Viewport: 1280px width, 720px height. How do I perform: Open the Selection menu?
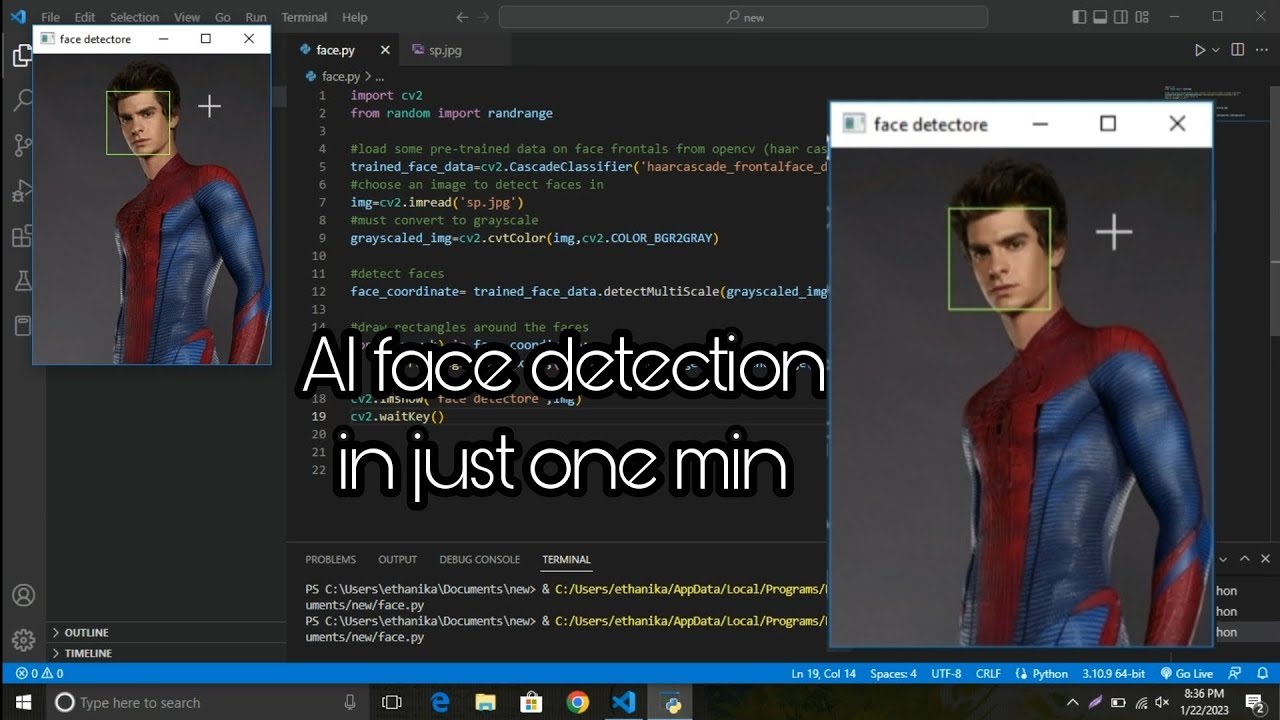[x=134, y=17]
